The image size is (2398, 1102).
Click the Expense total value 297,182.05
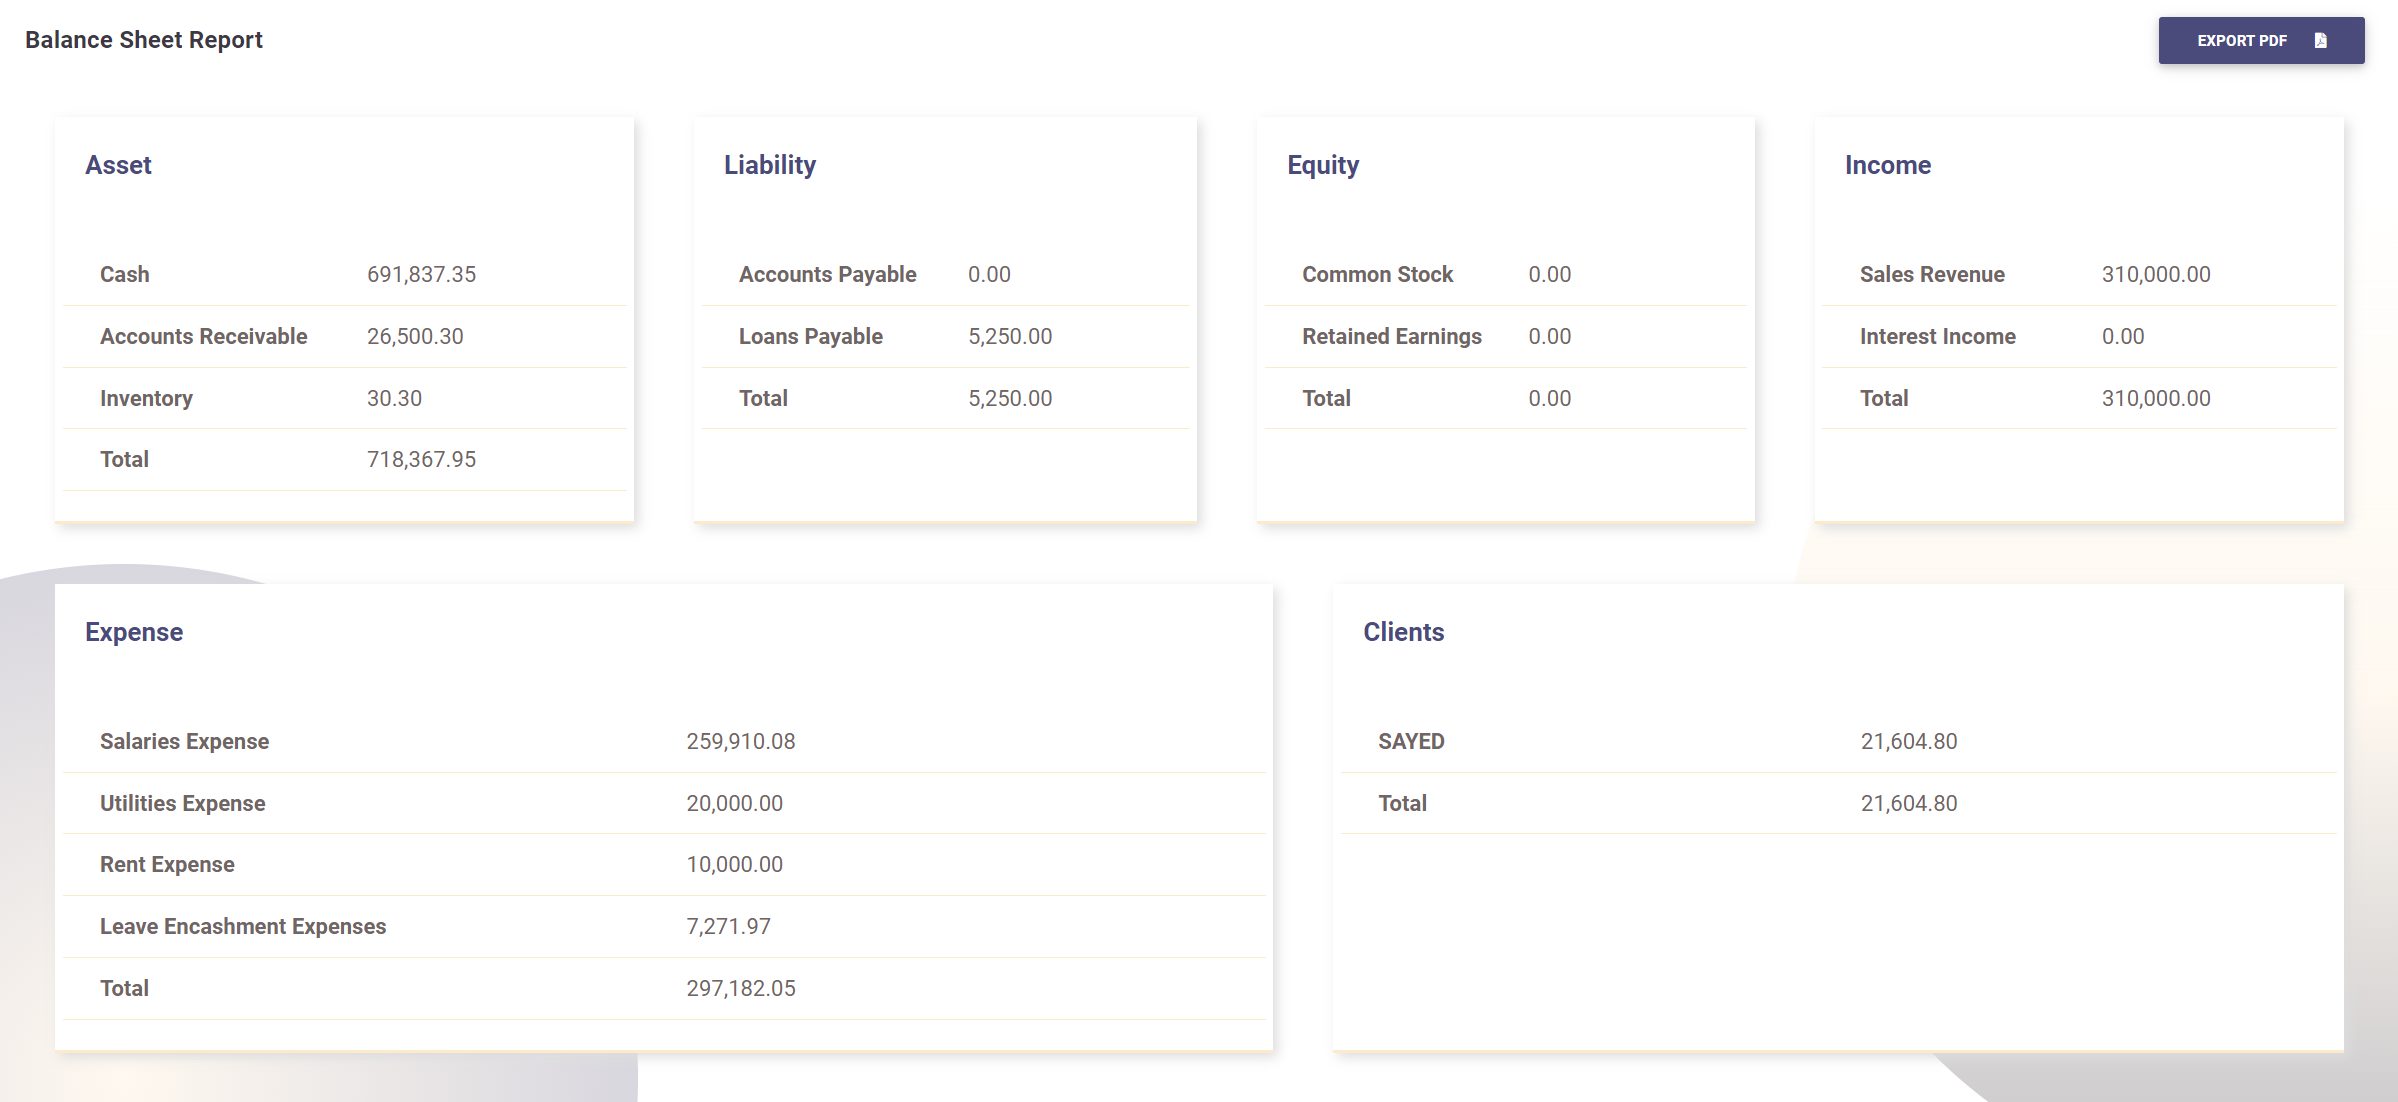pyautogui.click(x=740, y=988)
